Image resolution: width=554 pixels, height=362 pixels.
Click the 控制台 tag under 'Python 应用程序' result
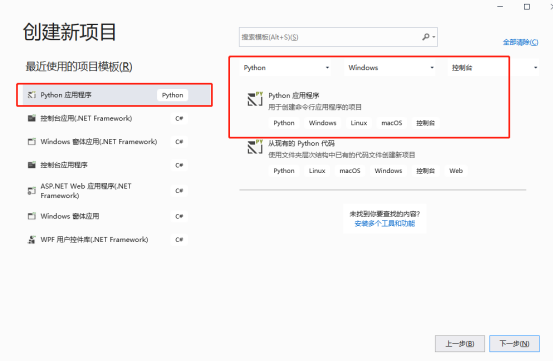[x=425, y=123]
